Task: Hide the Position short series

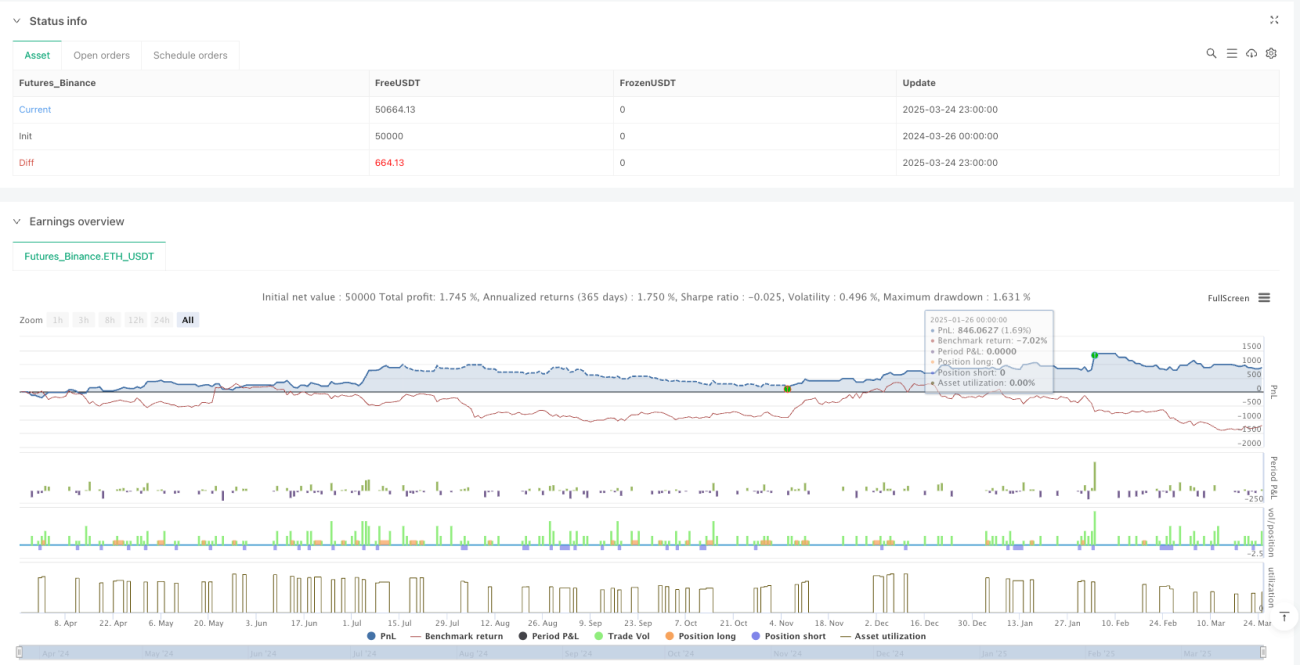Action: tap(790, 636)
